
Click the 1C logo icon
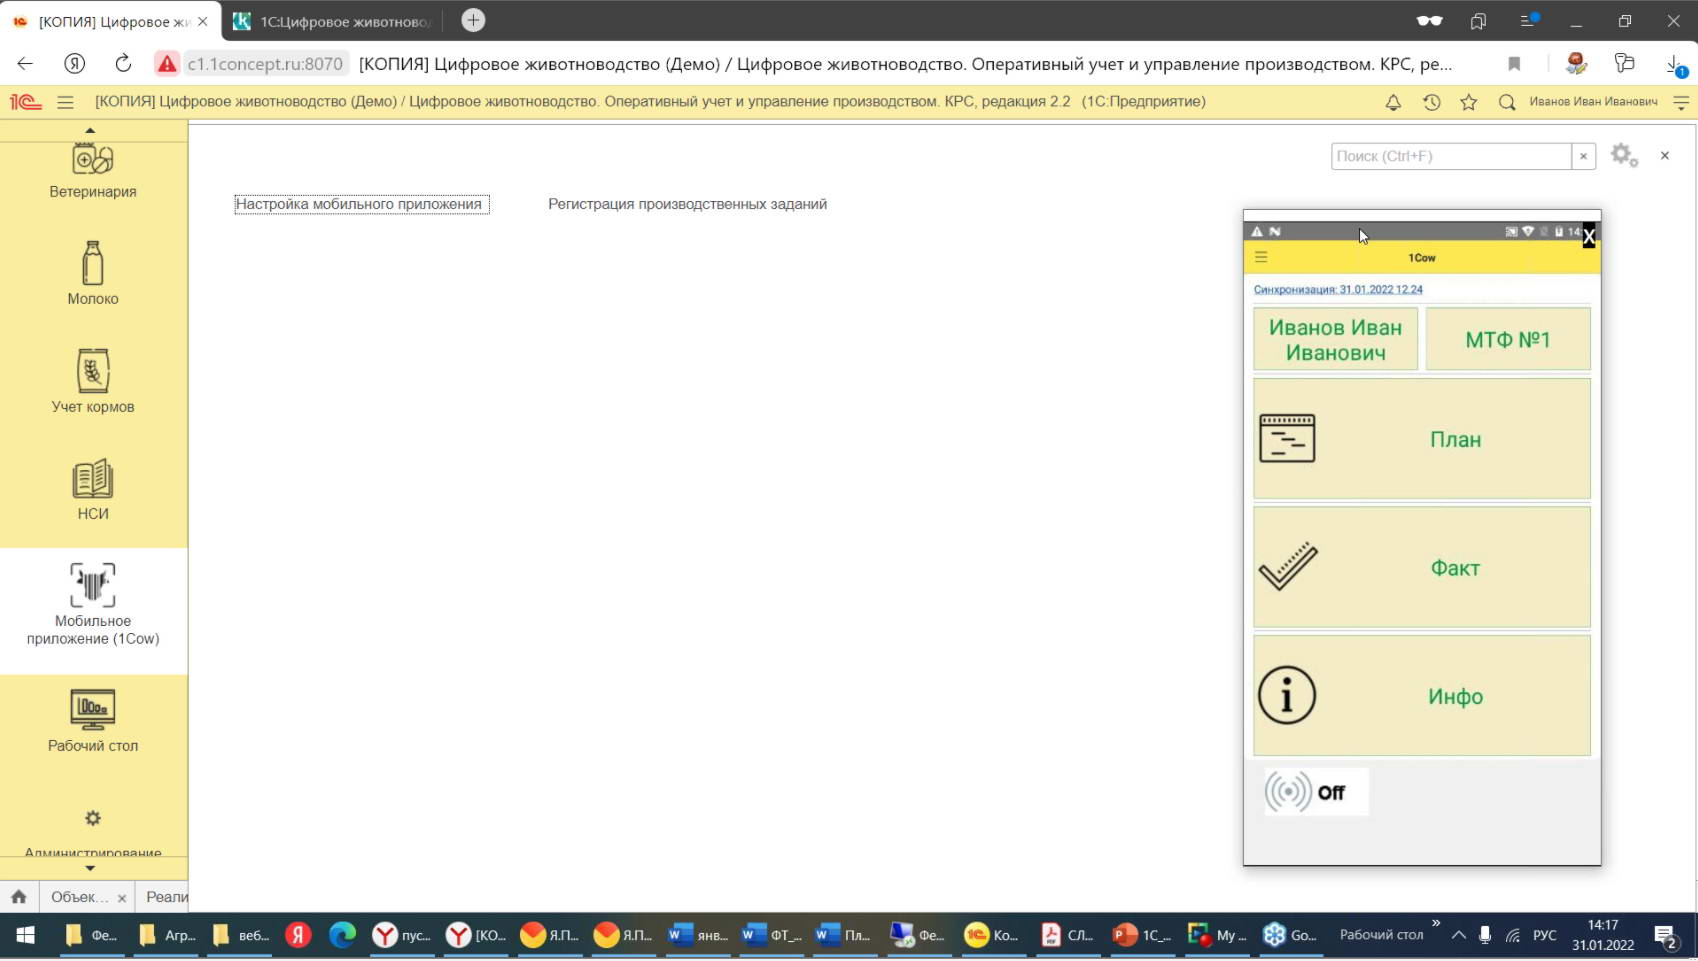pos(26,102)
